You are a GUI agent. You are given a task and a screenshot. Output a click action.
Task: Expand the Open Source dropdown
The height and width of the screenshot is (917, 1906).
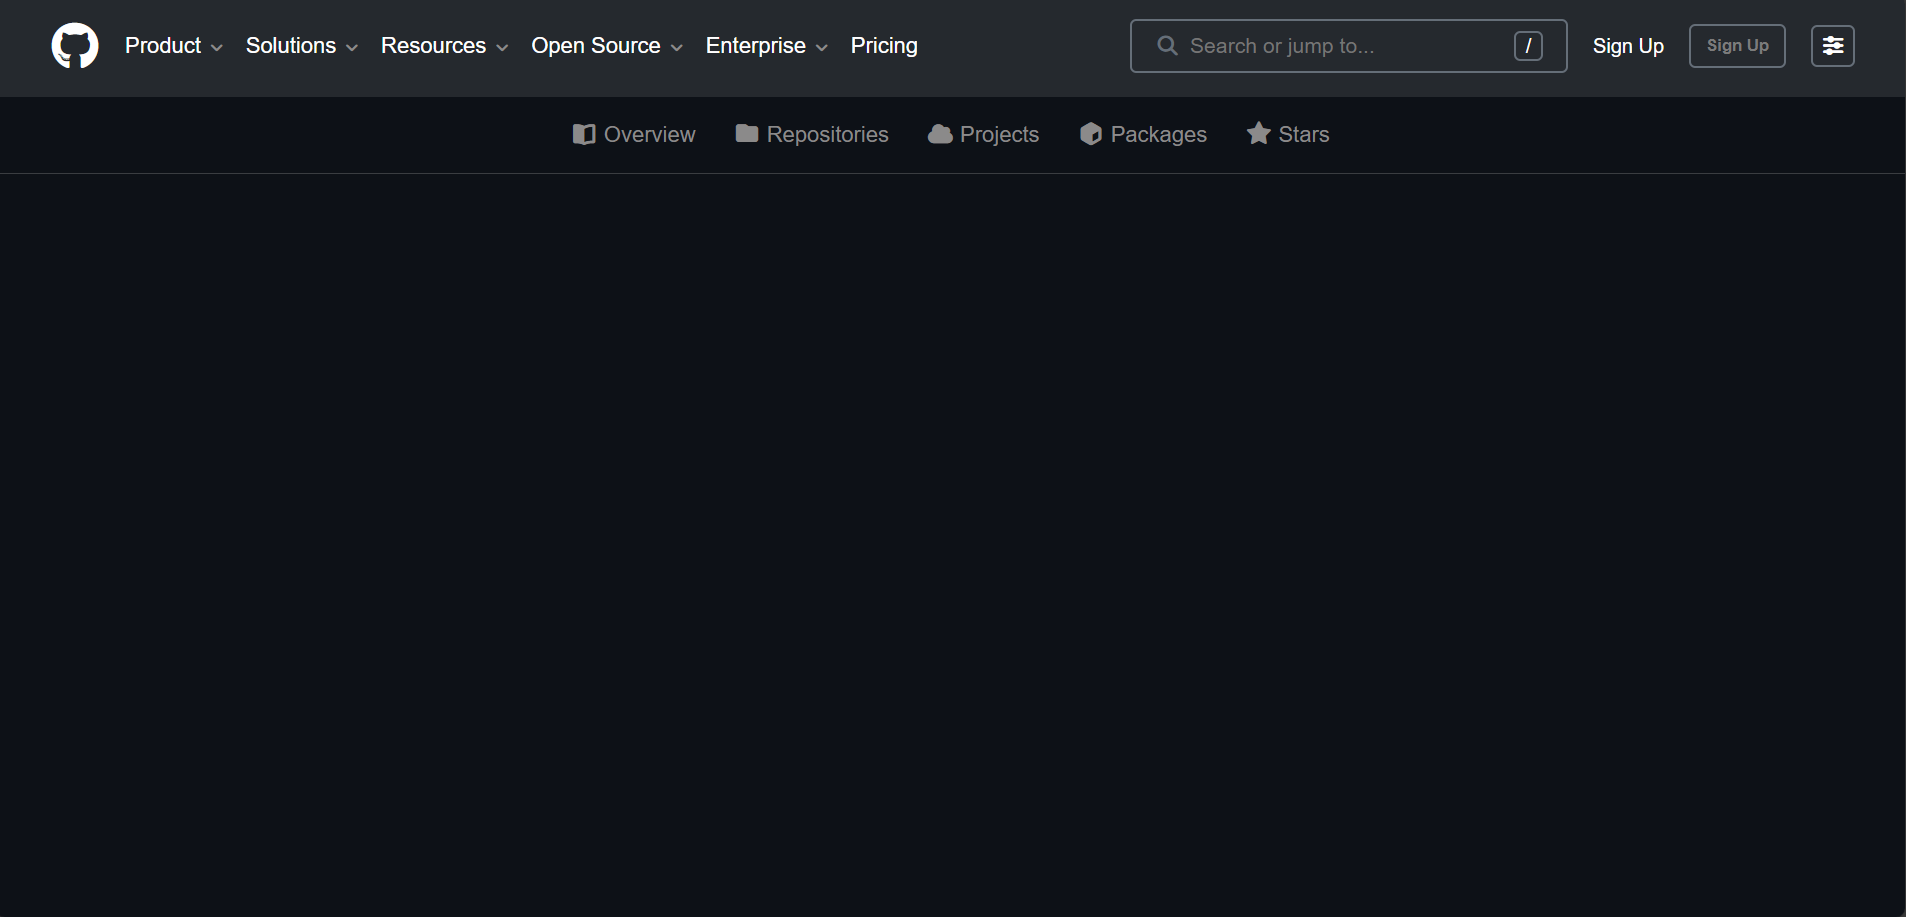point(605,45)
